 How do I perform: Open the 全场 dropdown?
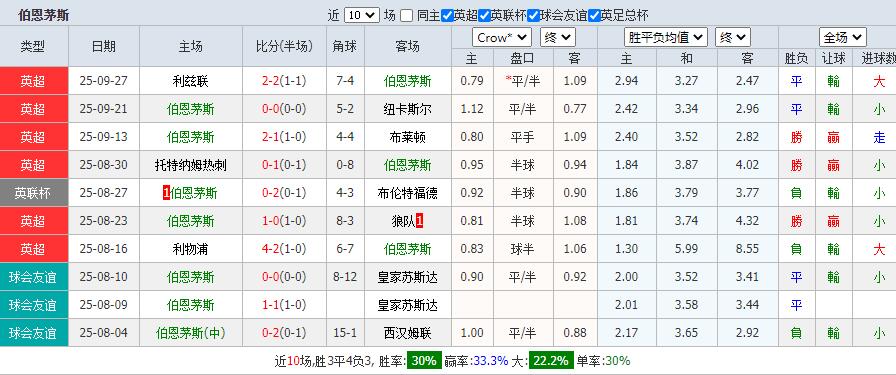coord(842,38)
